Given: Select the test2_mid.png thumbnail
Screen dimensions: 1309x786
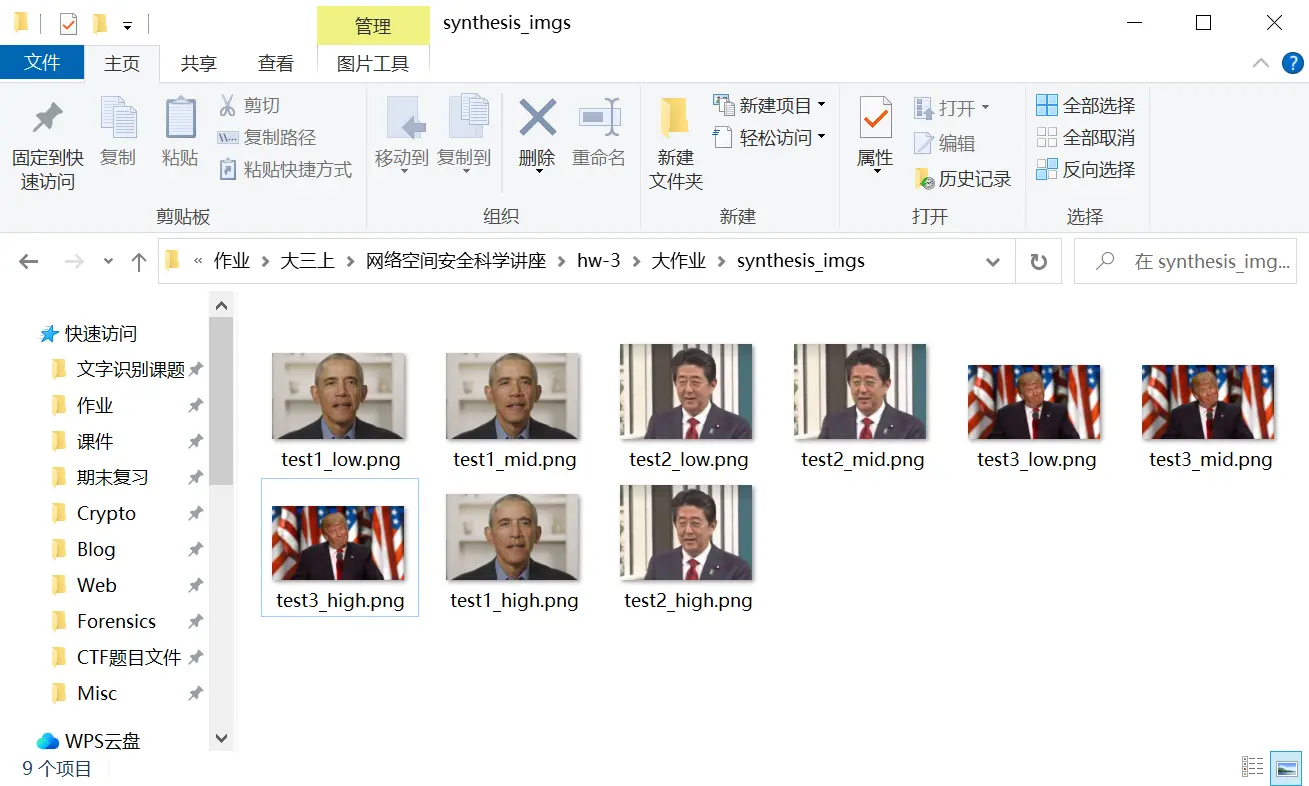Looking at the screenshot, I should click(x=862, y=393).
